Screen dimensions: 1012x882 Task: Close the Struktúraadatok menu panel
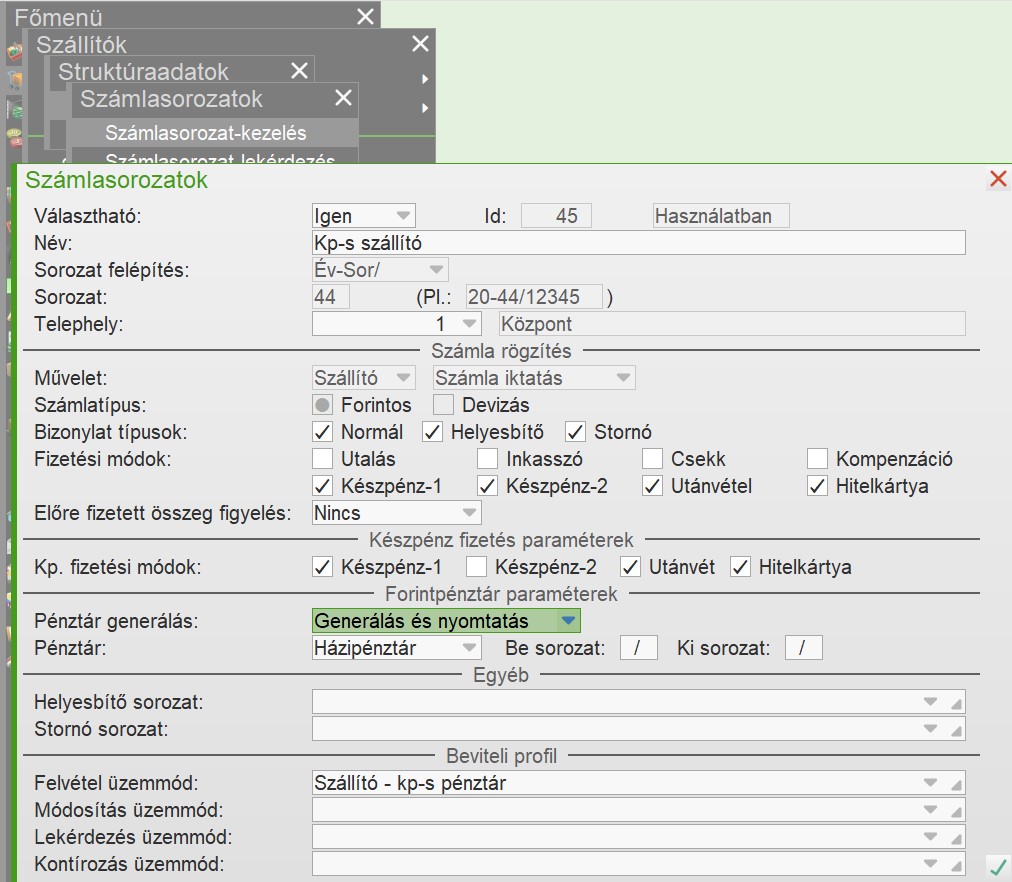299,70
